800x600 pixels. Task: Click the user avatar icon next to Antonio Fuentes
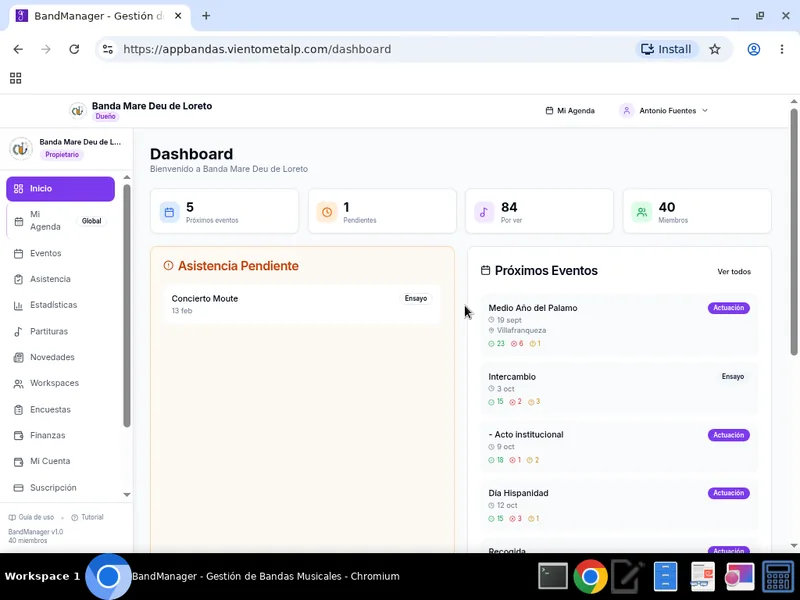point(627,110)
